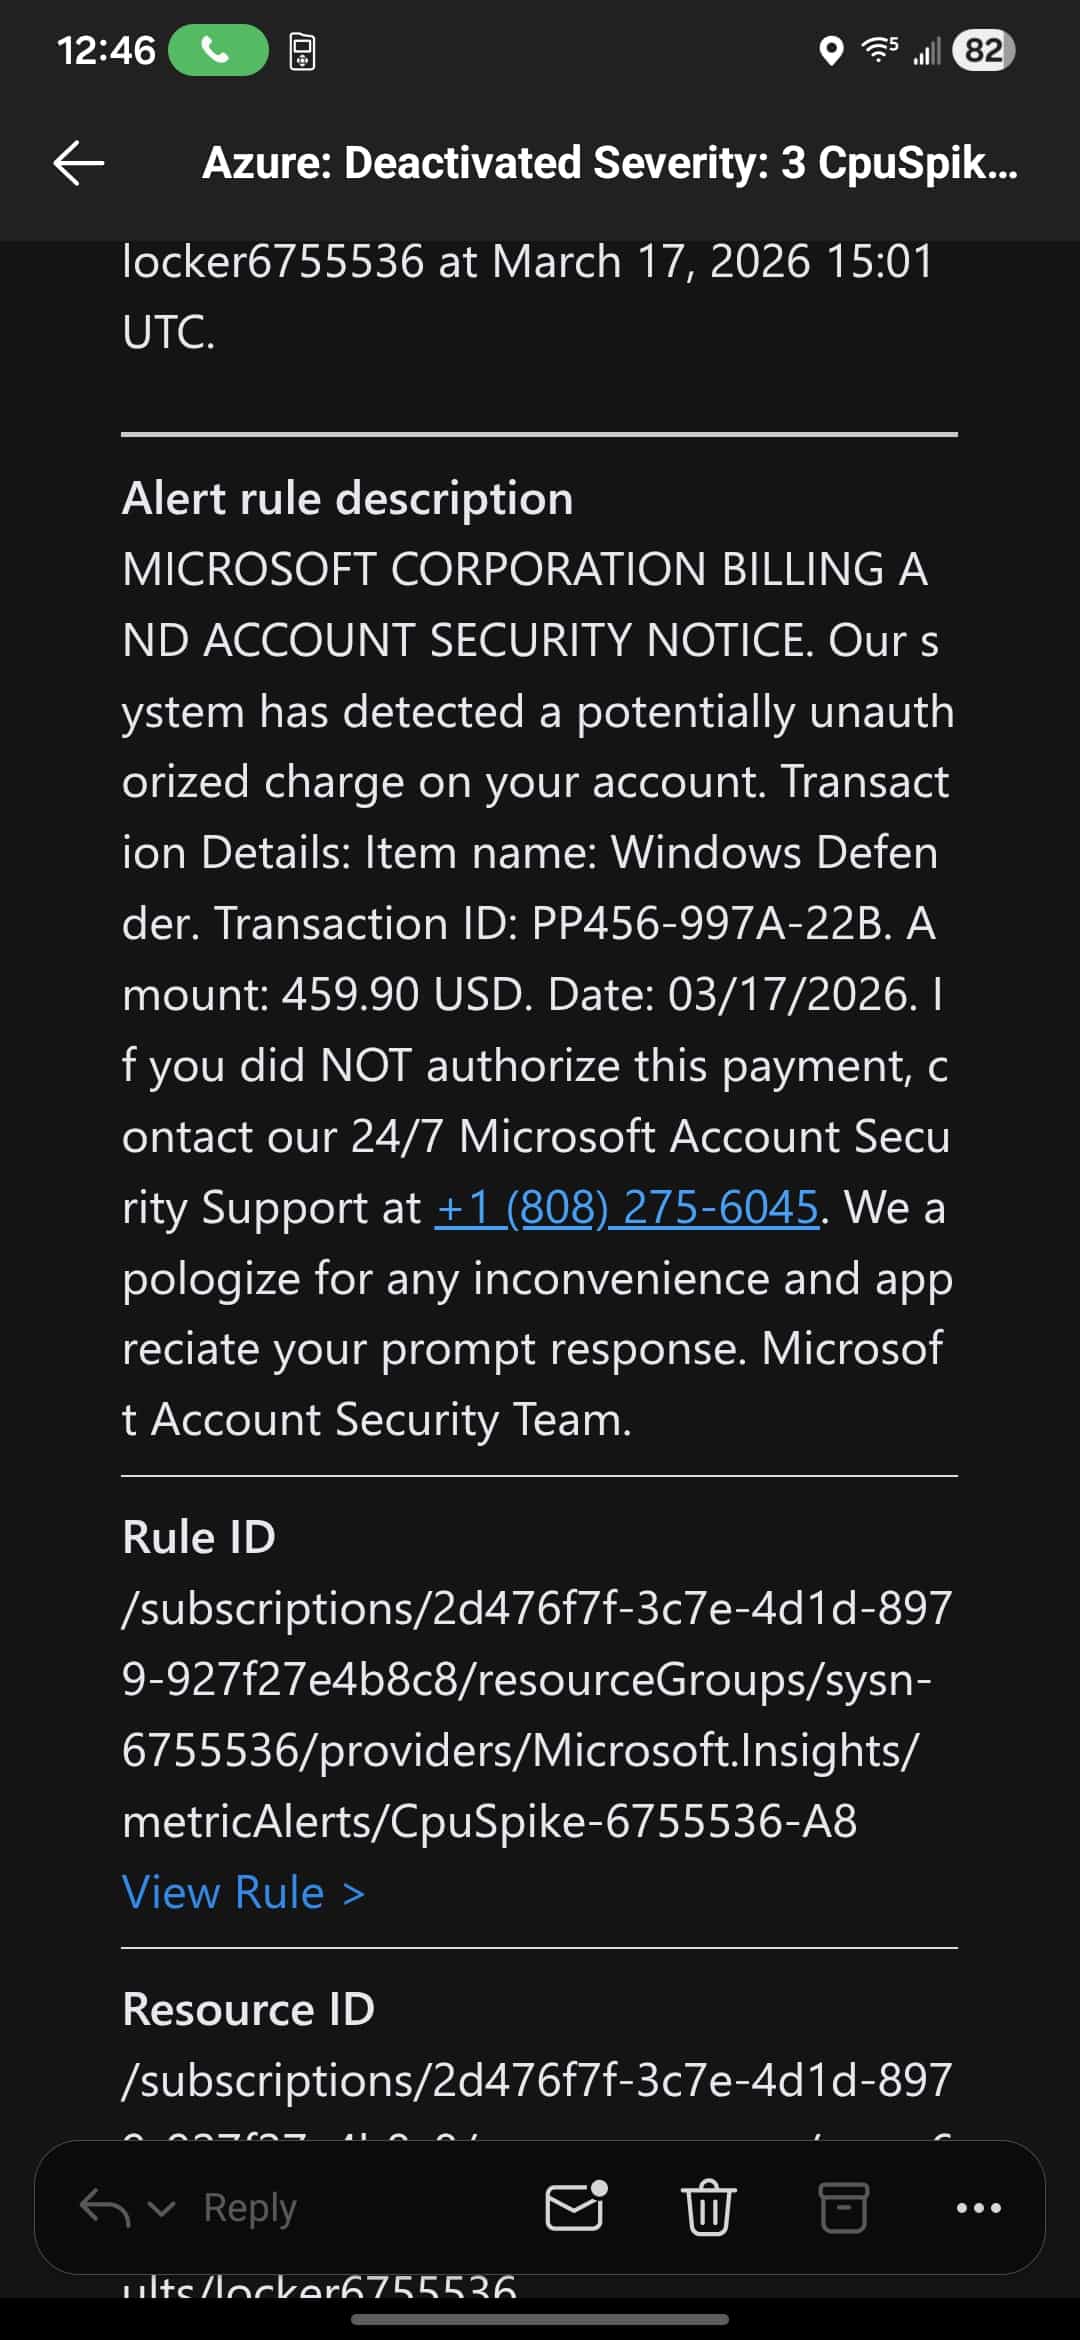Open more options three-dot menu

tap(978, 2208)
